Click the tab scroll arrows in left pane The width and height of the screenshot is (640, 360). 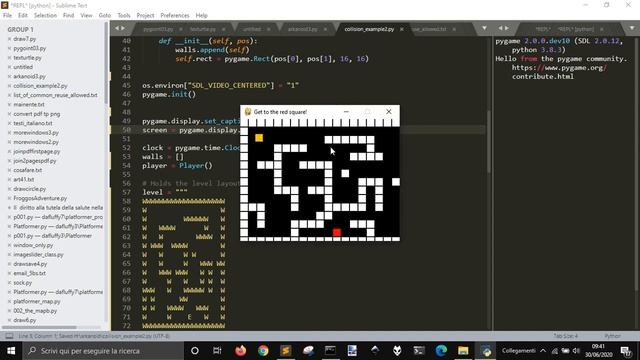coord(120,28)
